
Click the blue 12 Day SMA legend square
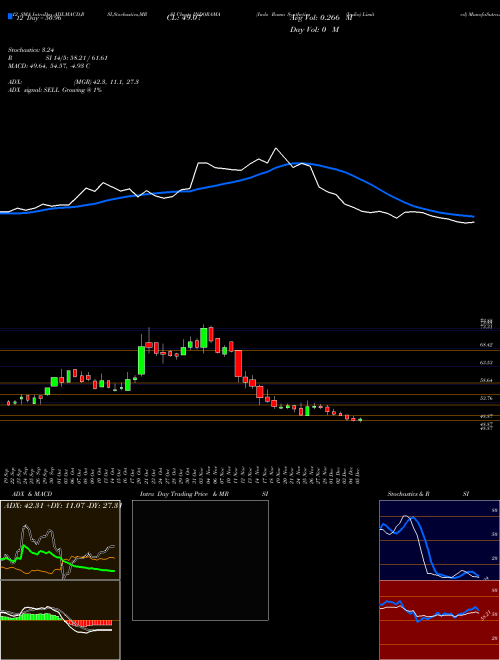point(10,16)
